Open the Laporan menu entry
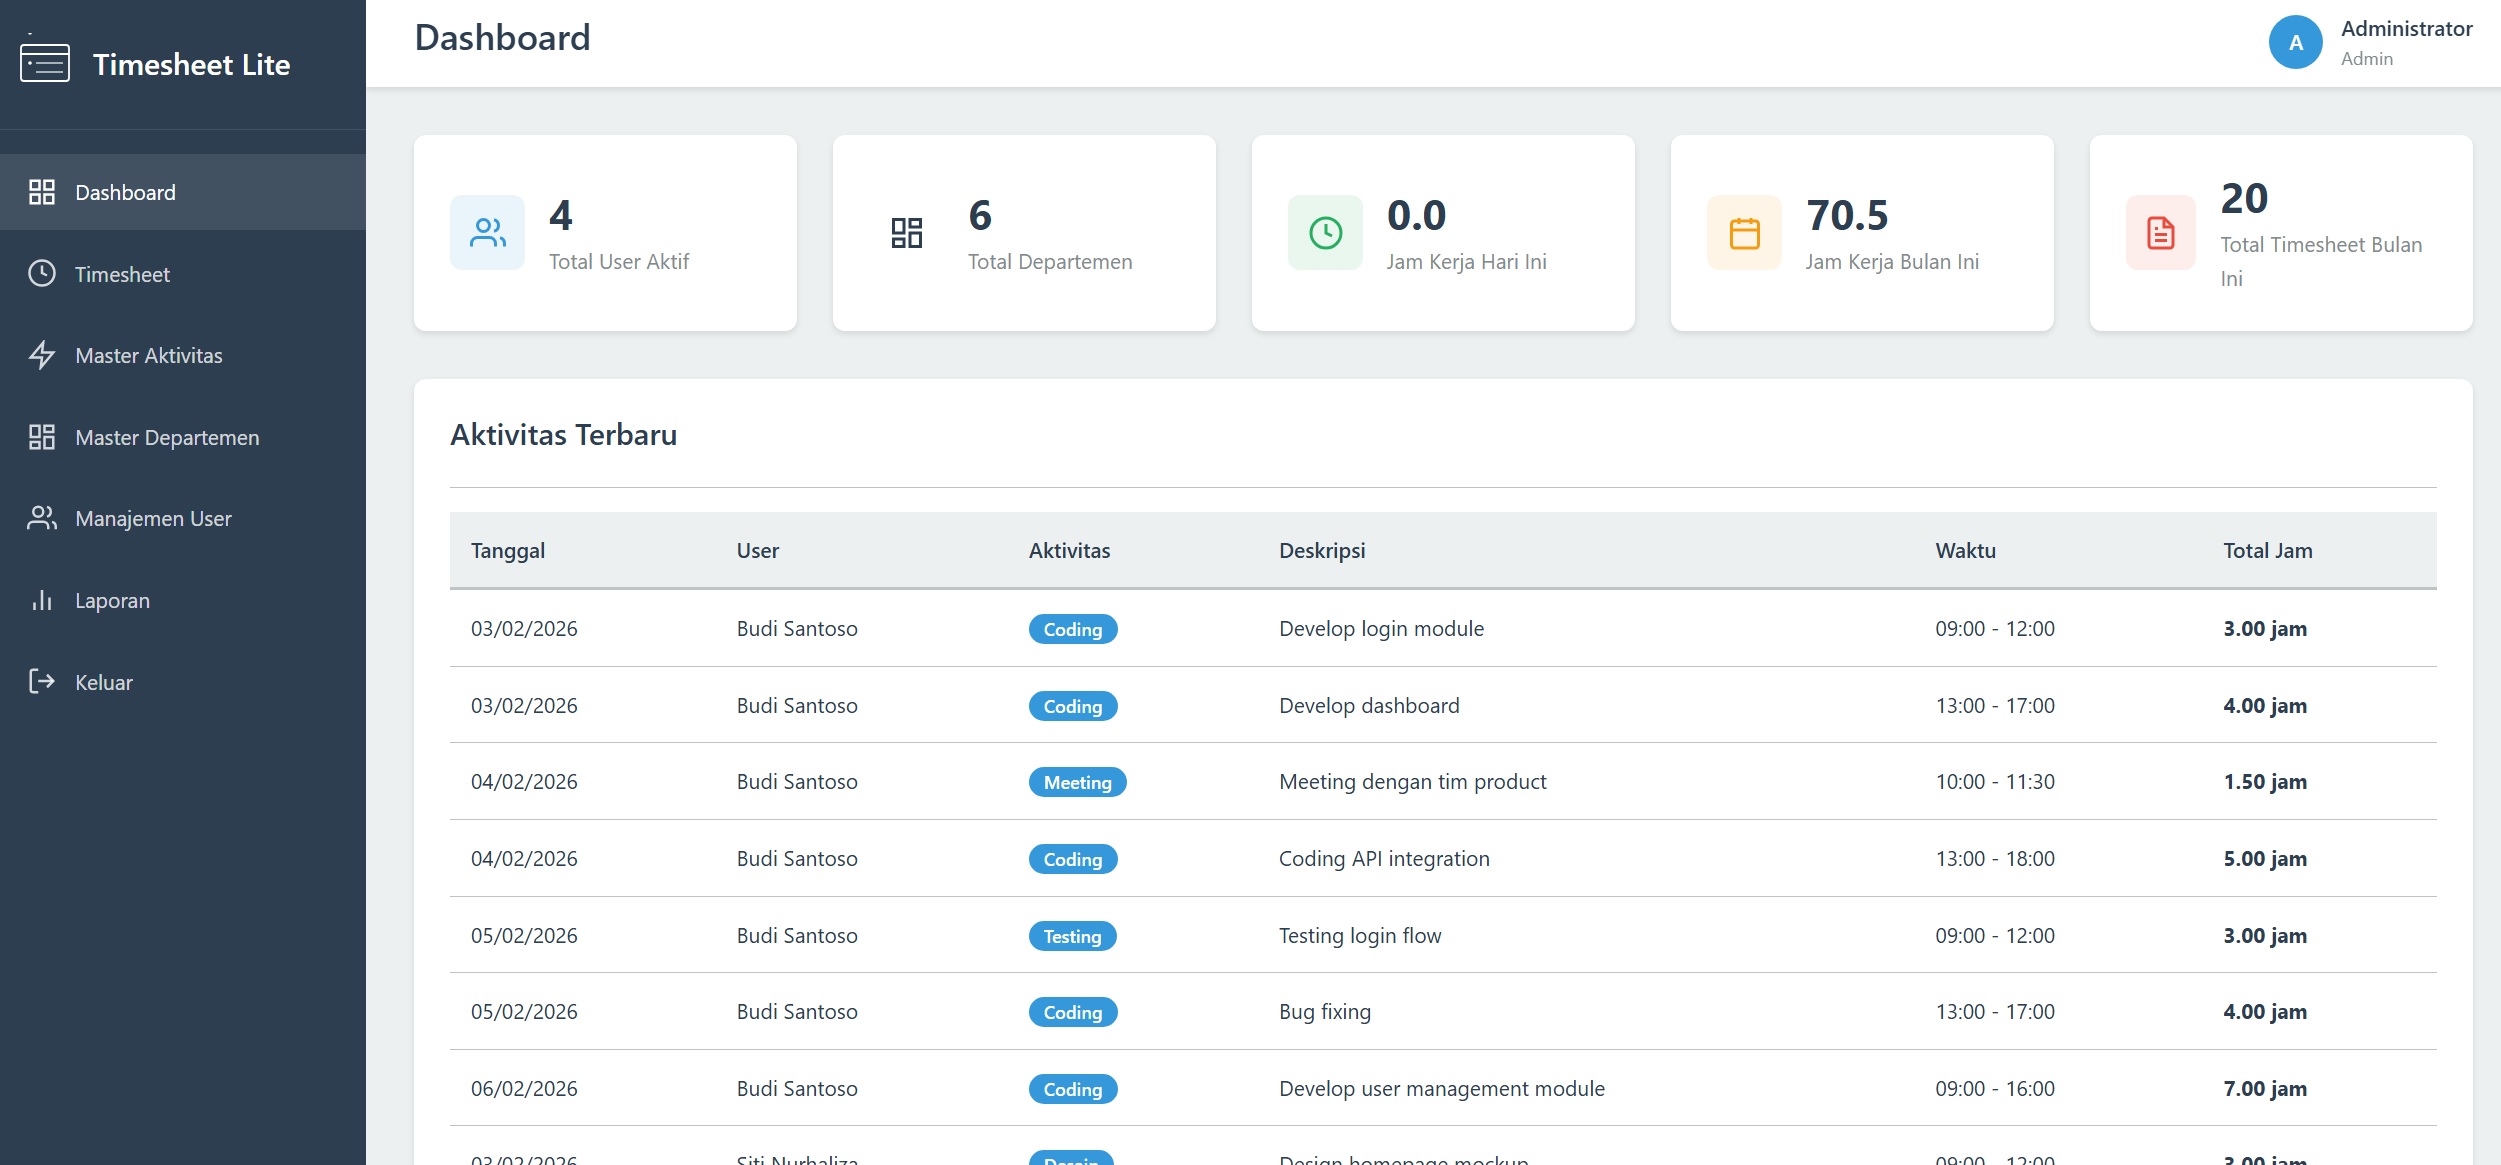The height and width of the screenshot is (1165, 2501). click(x=112, y=600)
